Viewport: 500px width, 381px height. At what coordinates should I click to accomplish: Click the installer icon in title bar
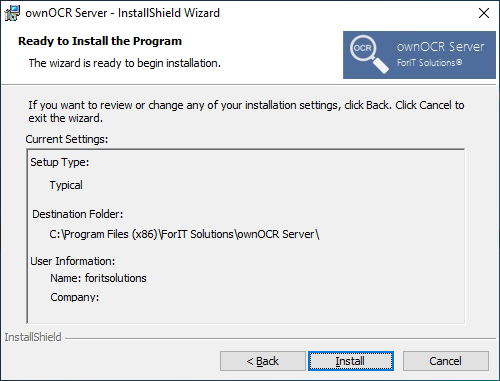(12, 13)
